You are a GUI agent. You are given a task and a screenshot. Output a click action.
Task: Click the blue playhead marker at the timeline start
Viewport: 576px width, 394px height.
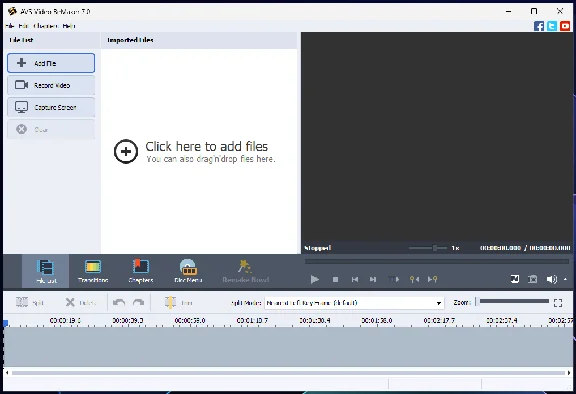pyautogui.click(x=6, y=323)
